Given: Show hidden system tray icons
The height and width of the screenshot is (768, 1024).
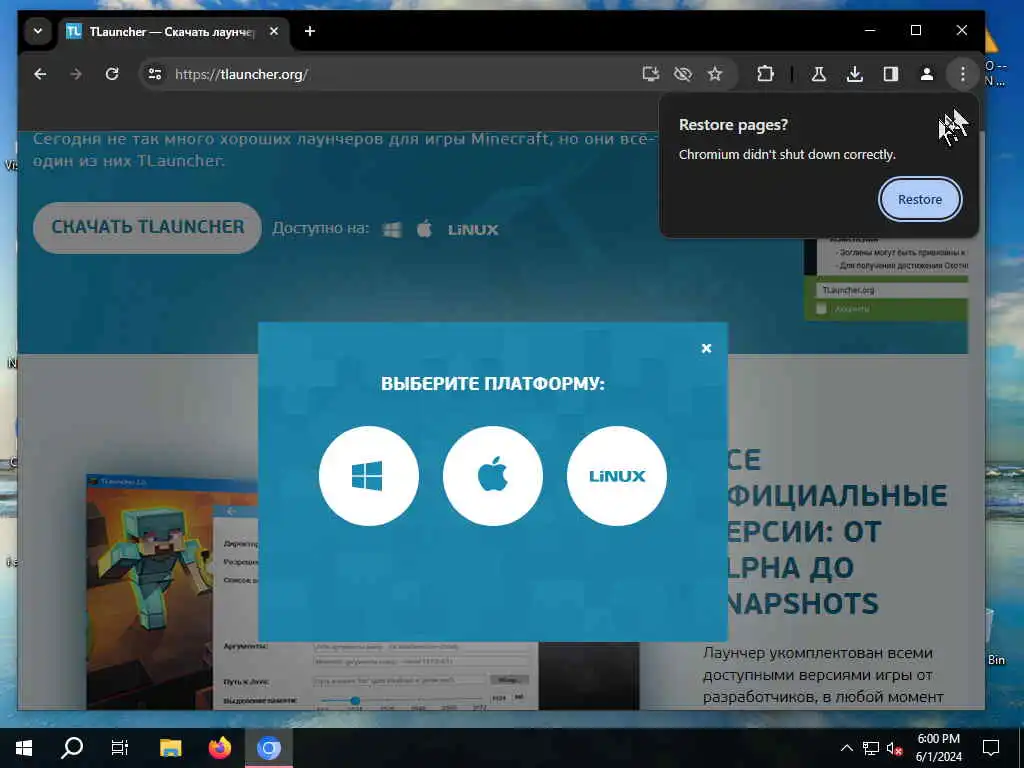Looking at the screenshot, I should click(x=846, y=748).
